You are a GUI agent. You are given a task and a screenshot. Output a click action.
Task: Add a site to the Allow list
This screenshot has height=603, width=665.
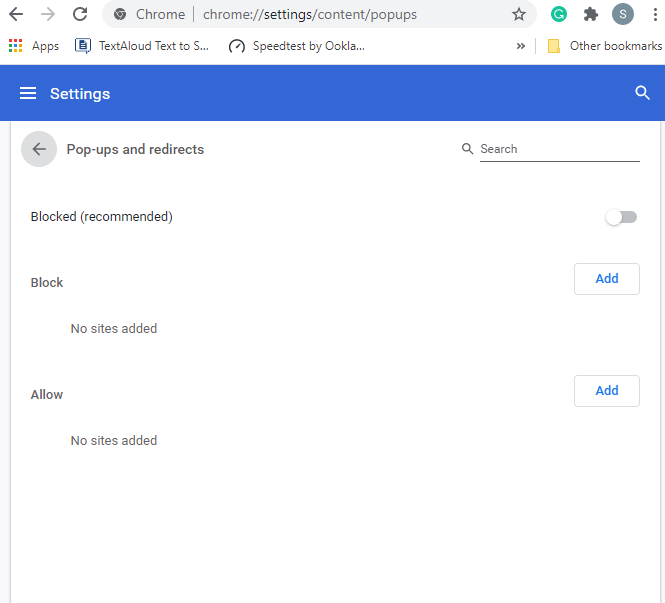[x=606, y=391]
